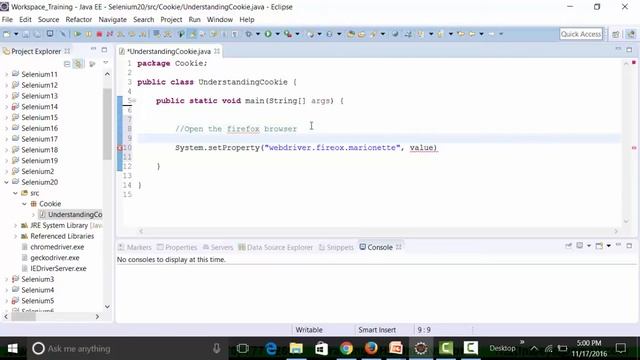640x360 pixels.
Task: Click the Suspend debug toolbar icon
Action: coord(89,34)
